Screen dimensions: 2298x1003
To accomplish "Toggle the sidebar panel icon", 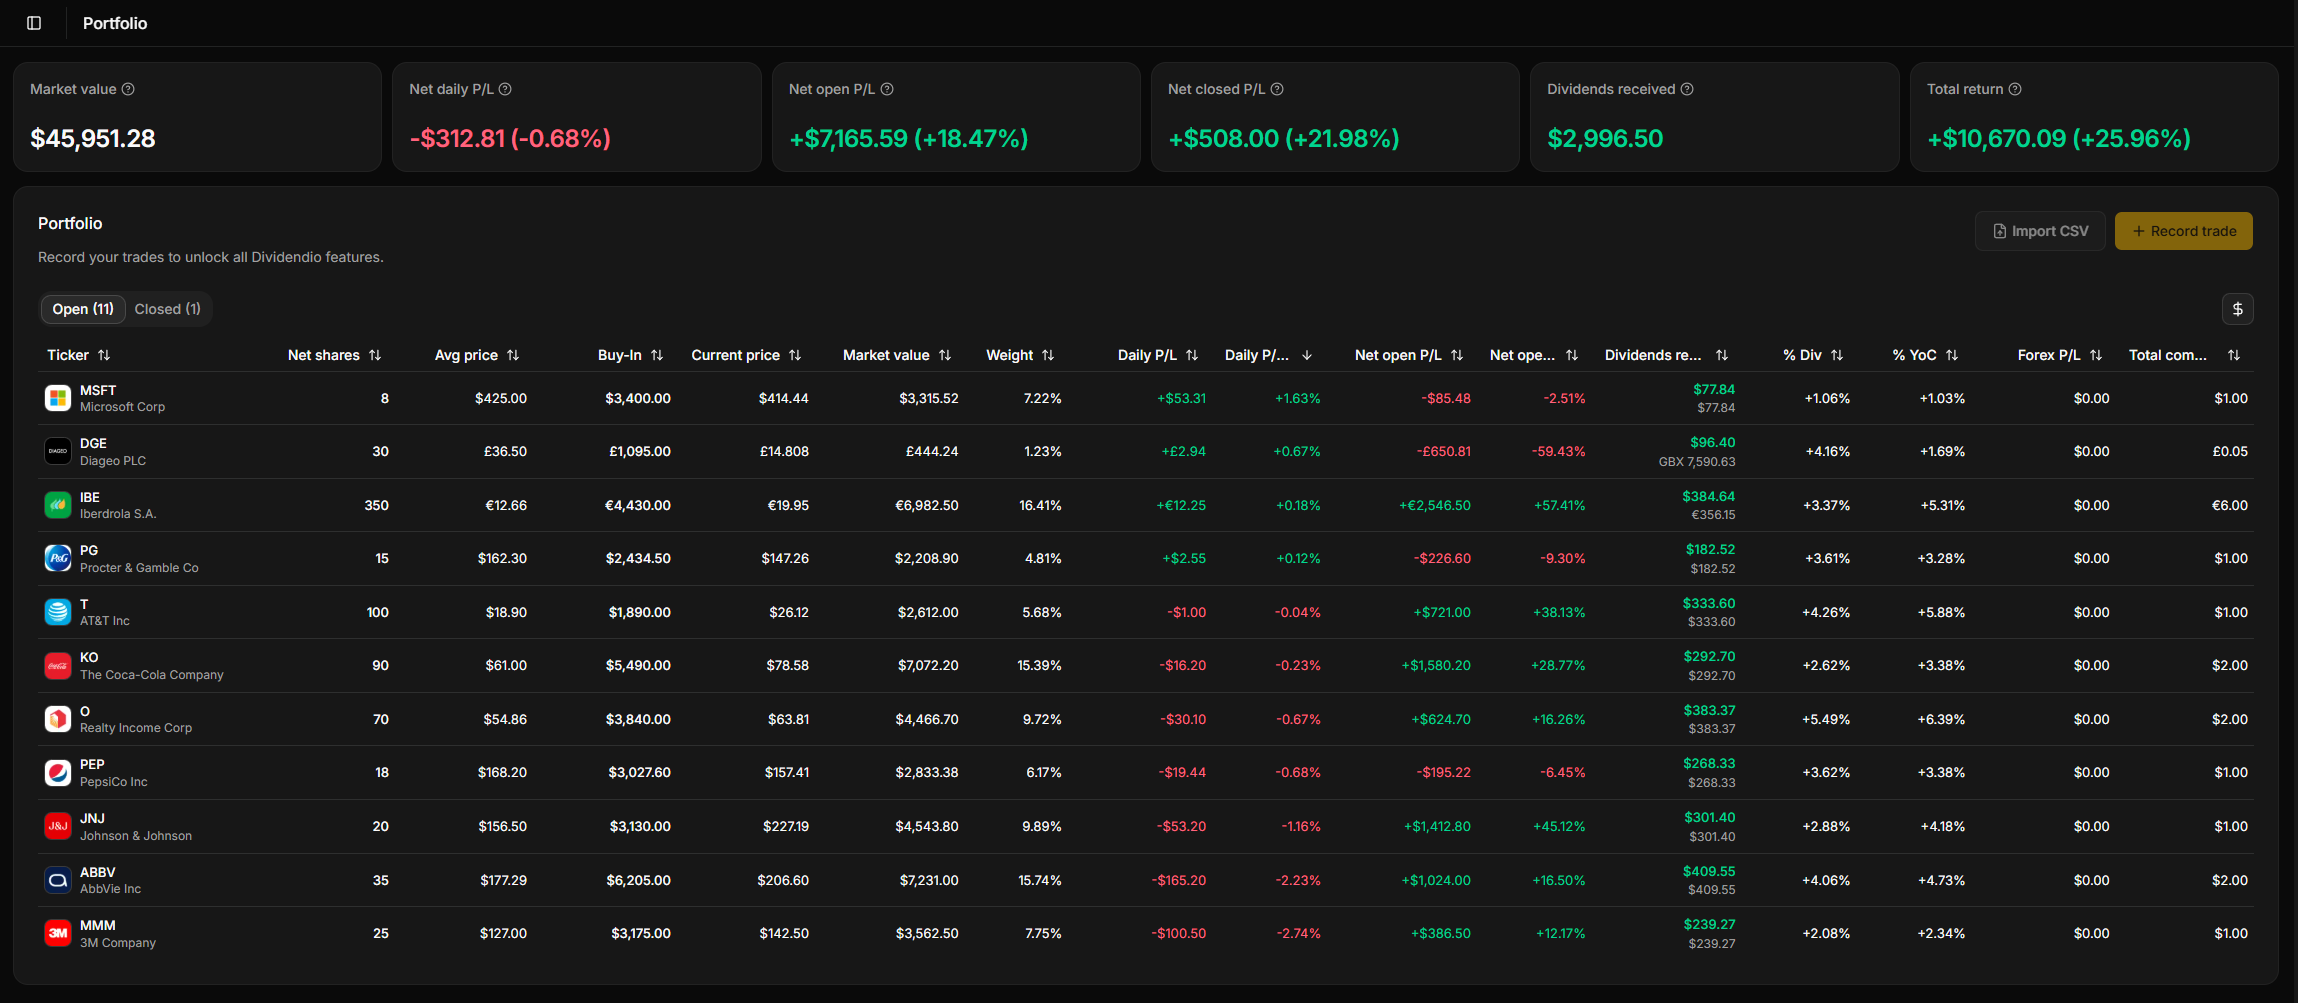I will coord(34,23).
